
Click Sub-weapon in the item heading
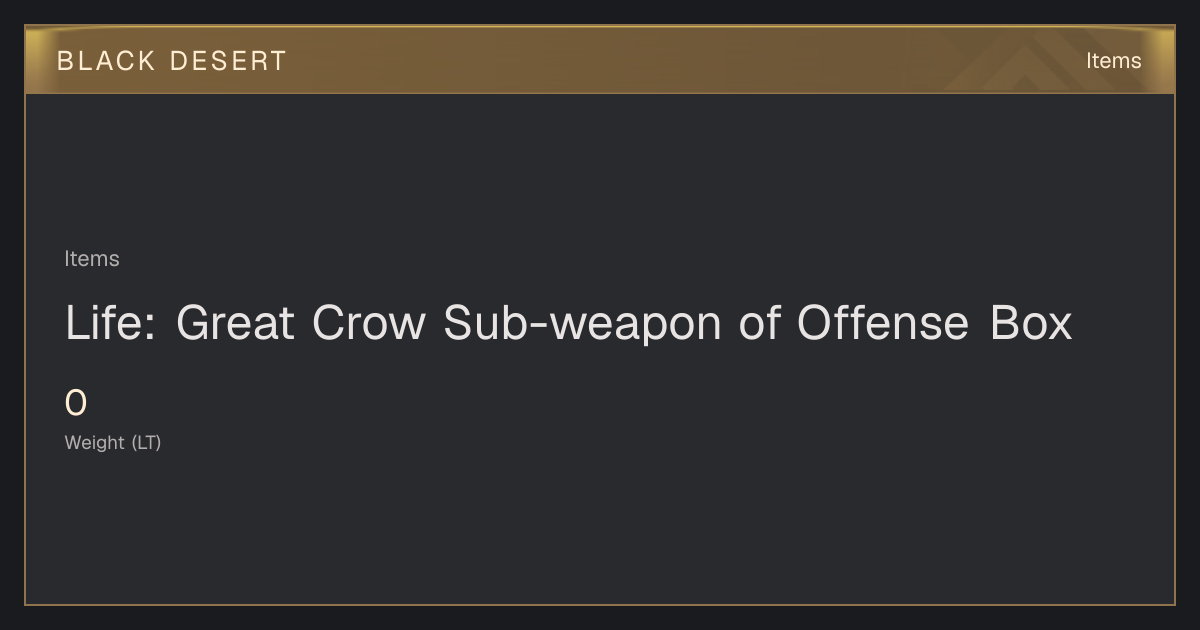point(582,323)
